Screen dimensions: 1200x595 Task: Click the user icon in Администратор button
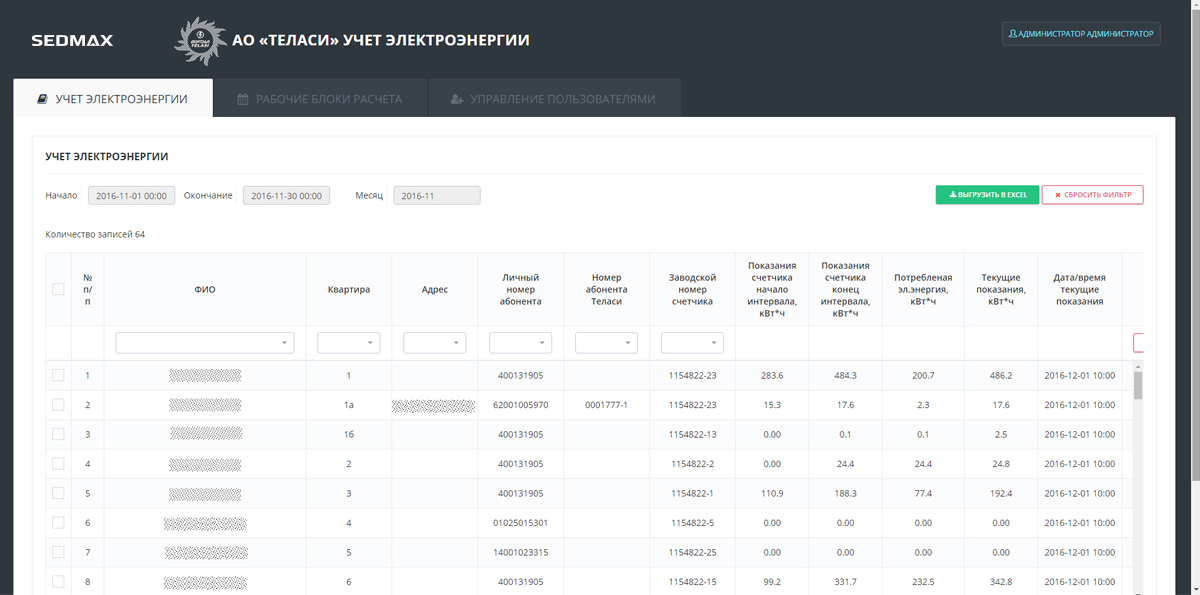(x=1014, y=34)
